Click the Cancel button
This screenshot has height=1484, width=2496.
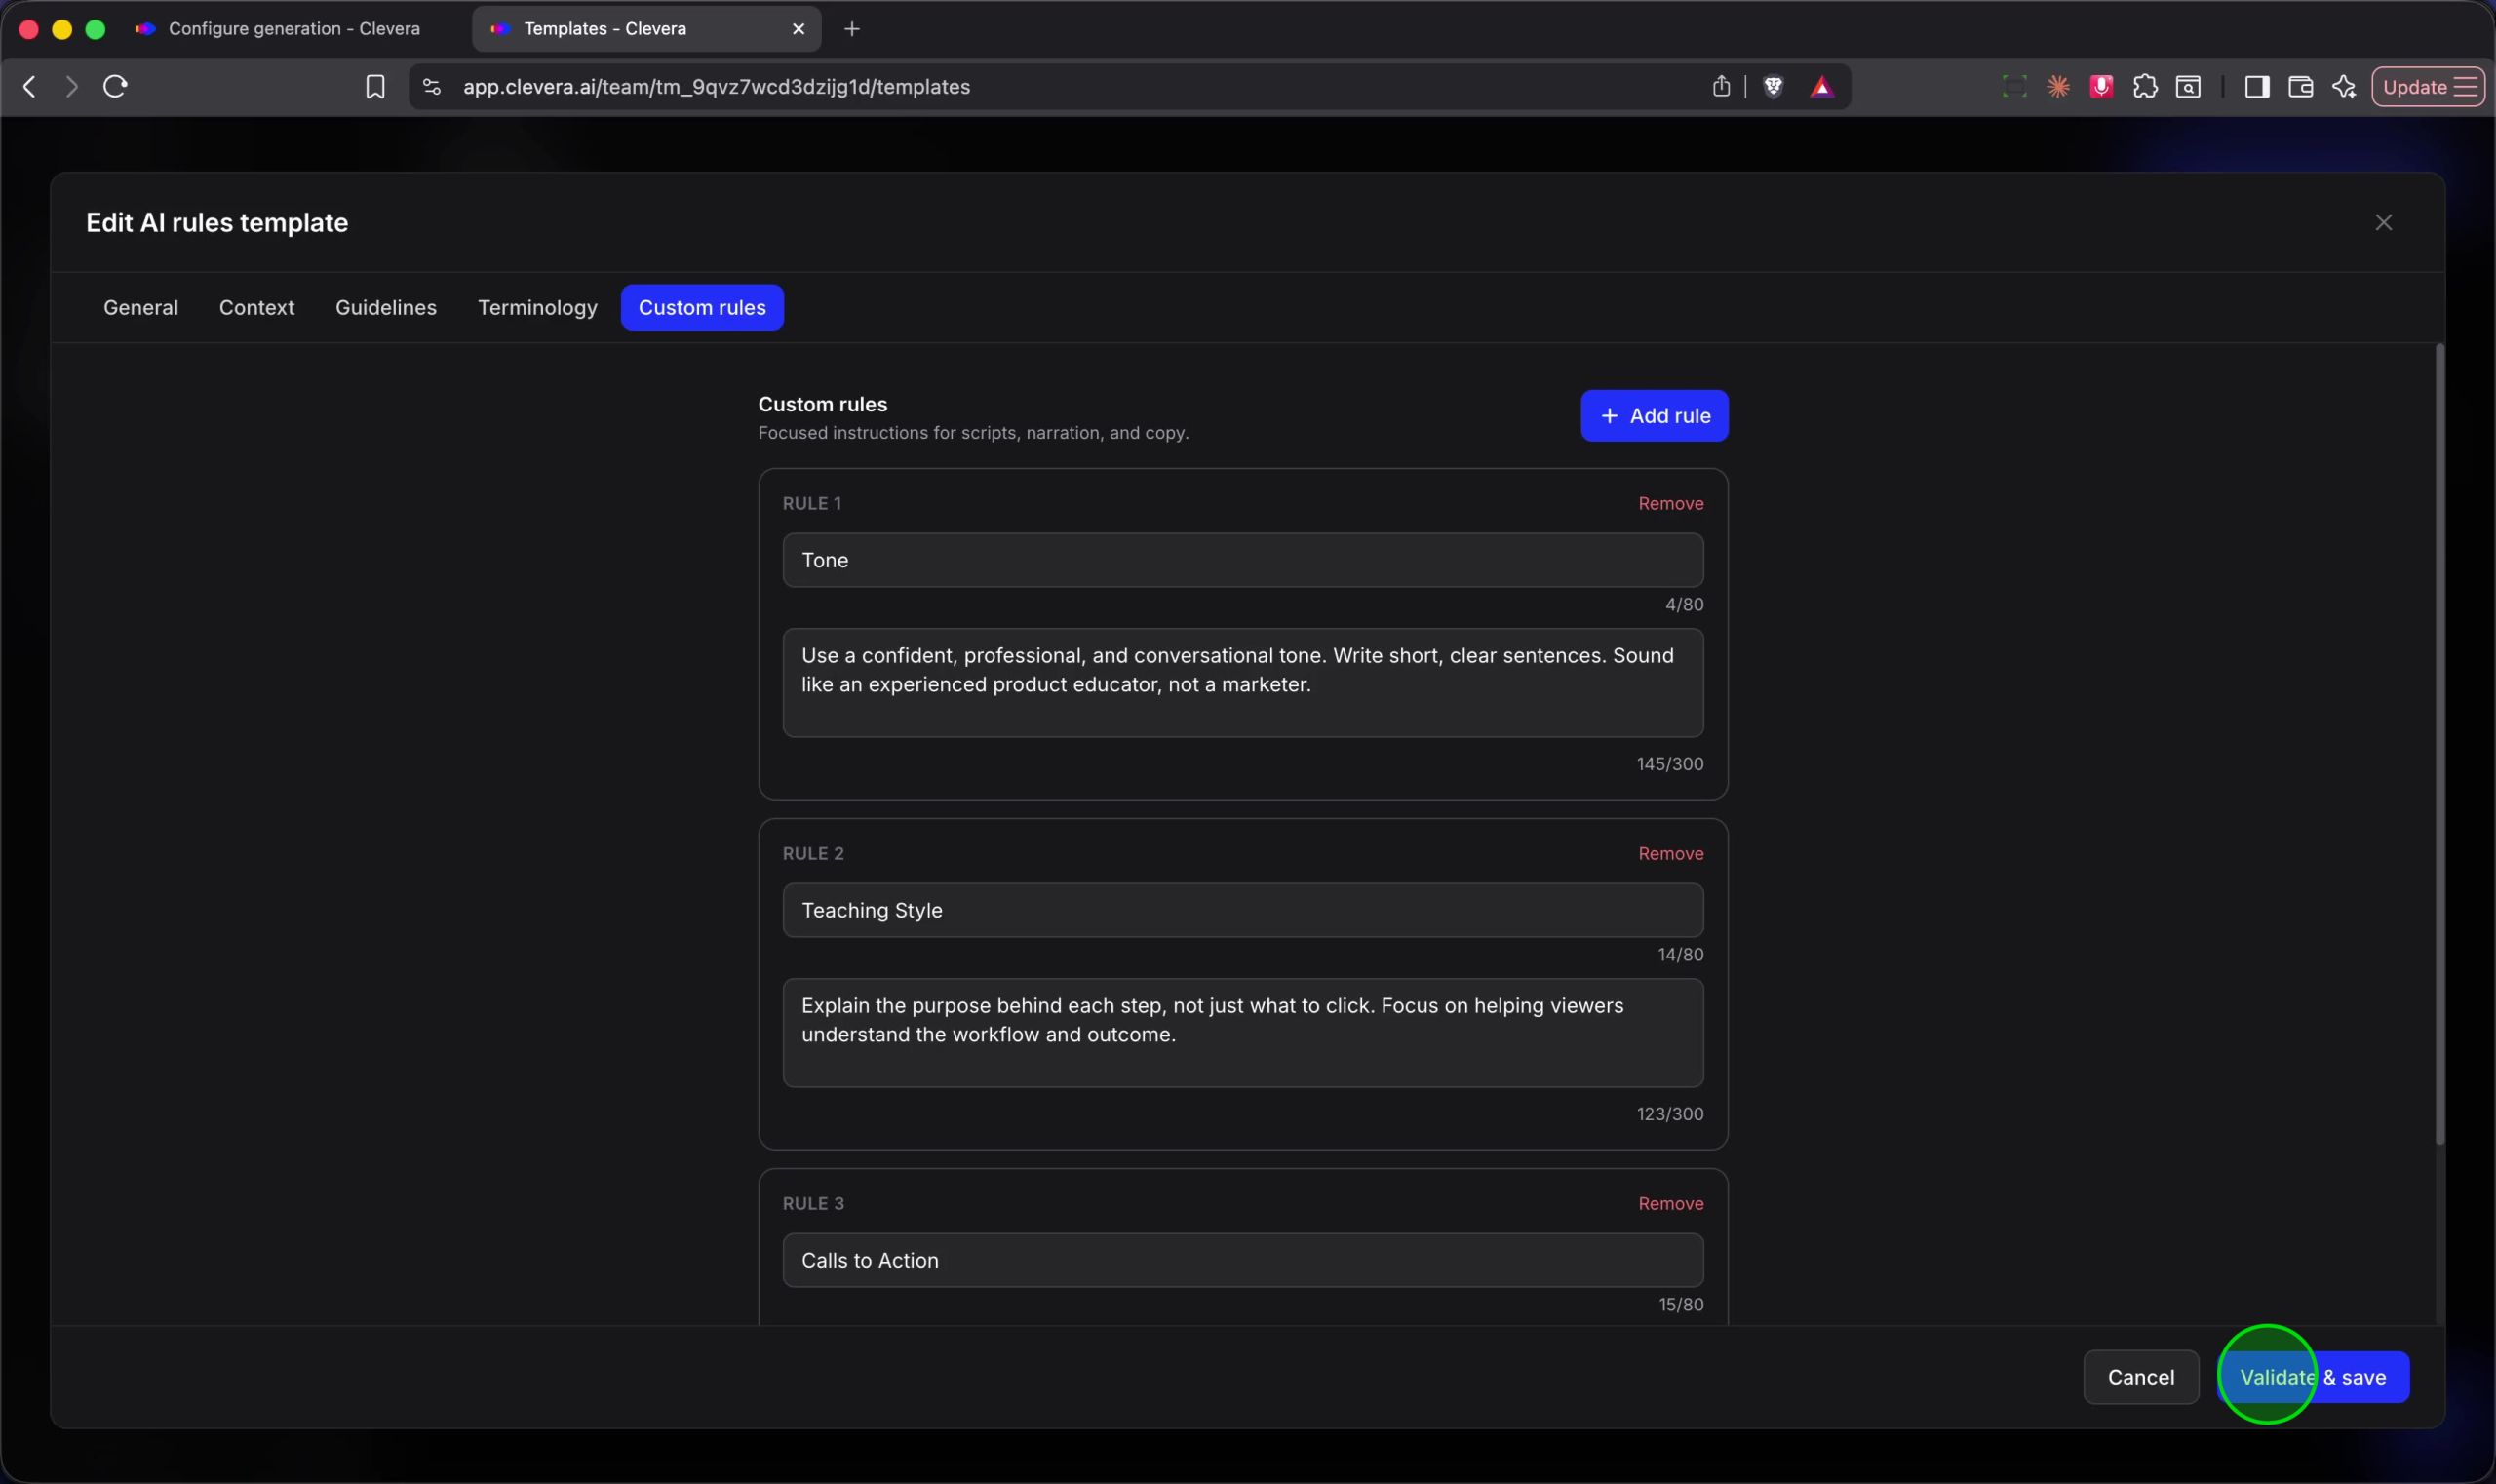pos(2141,1378)
